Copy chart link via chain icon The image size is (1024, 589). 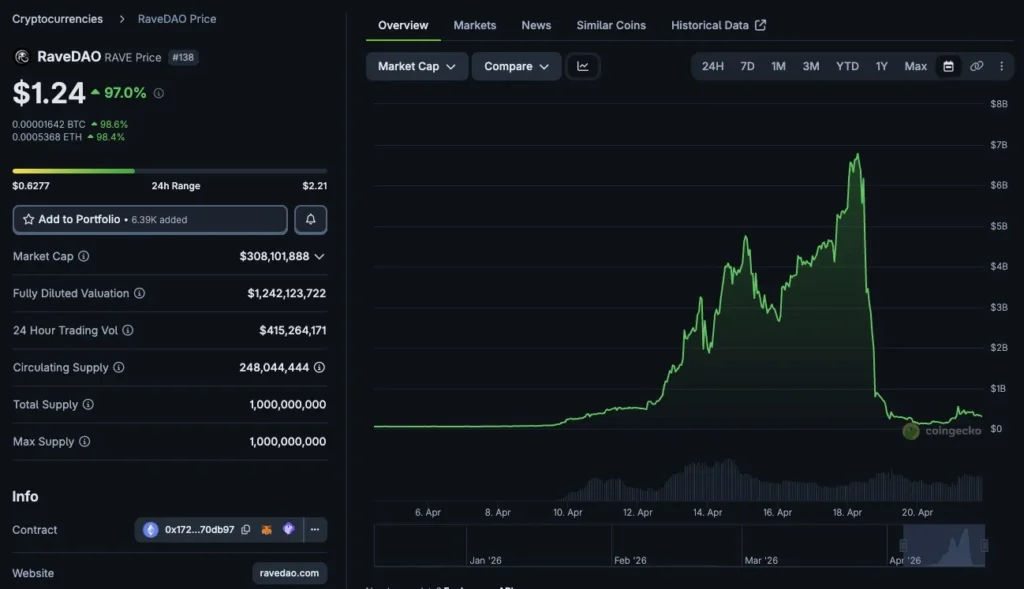pyautogui.click(x=976, y=66)
